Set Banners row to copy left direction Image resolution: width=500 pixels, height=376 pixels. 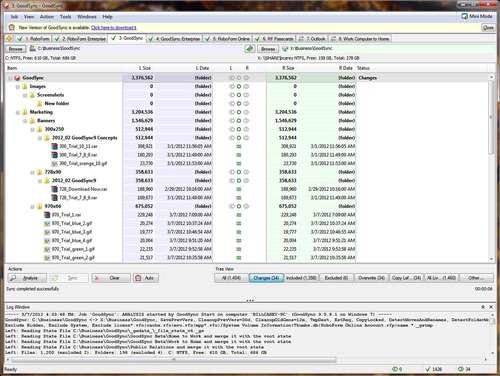tap(232, 121)
